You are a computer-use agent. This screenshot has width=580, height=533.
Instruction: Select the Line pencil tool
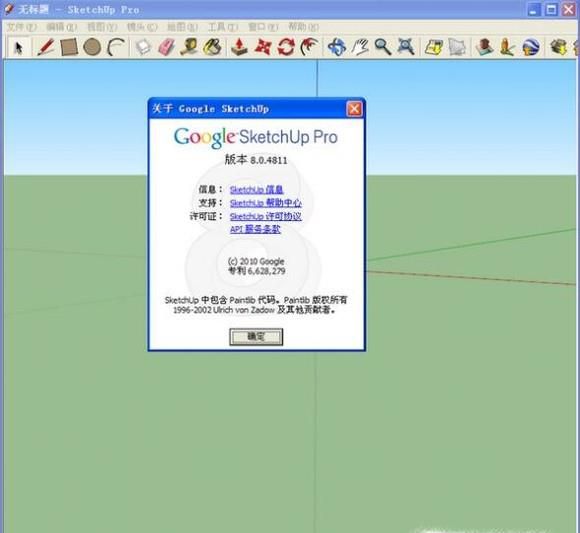tap(46, 47)
